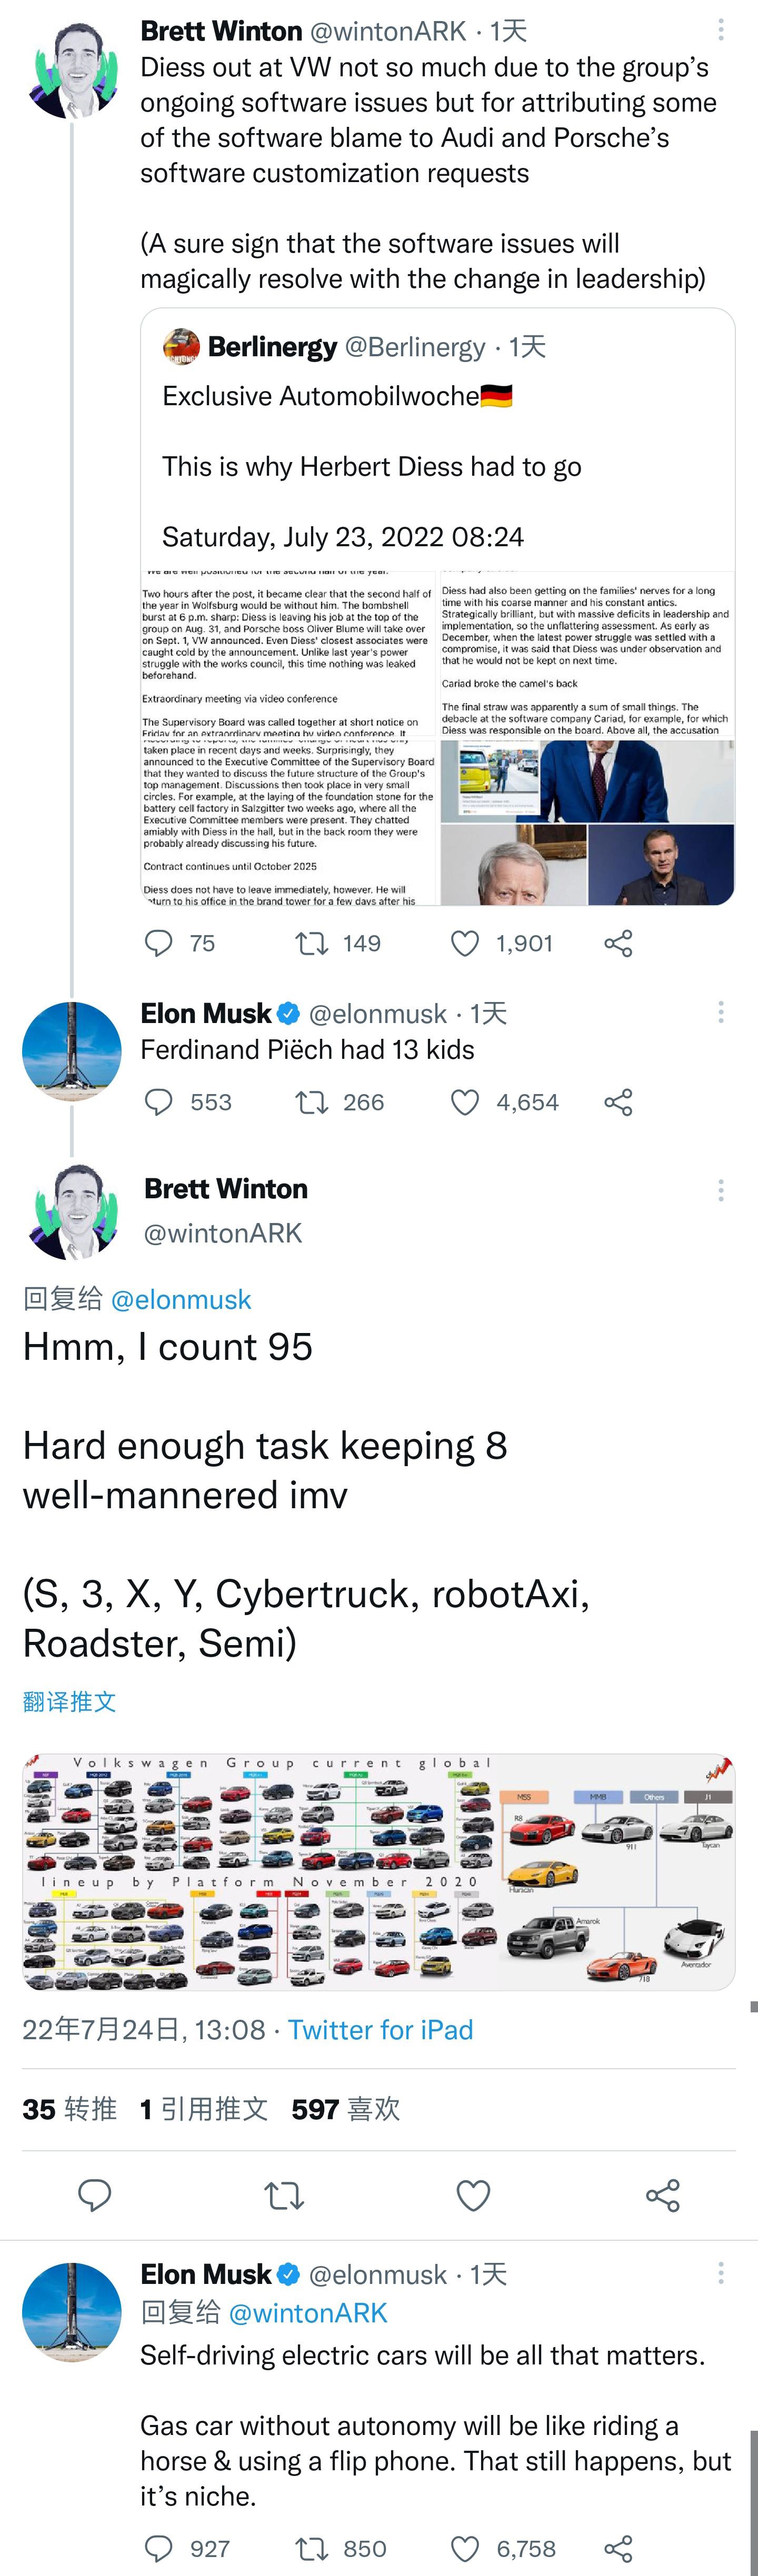Open the Twitter for iPad source link
The width and height of the screenshot is (758, 2576).
pyautogui.click(x=380, y=2029)
